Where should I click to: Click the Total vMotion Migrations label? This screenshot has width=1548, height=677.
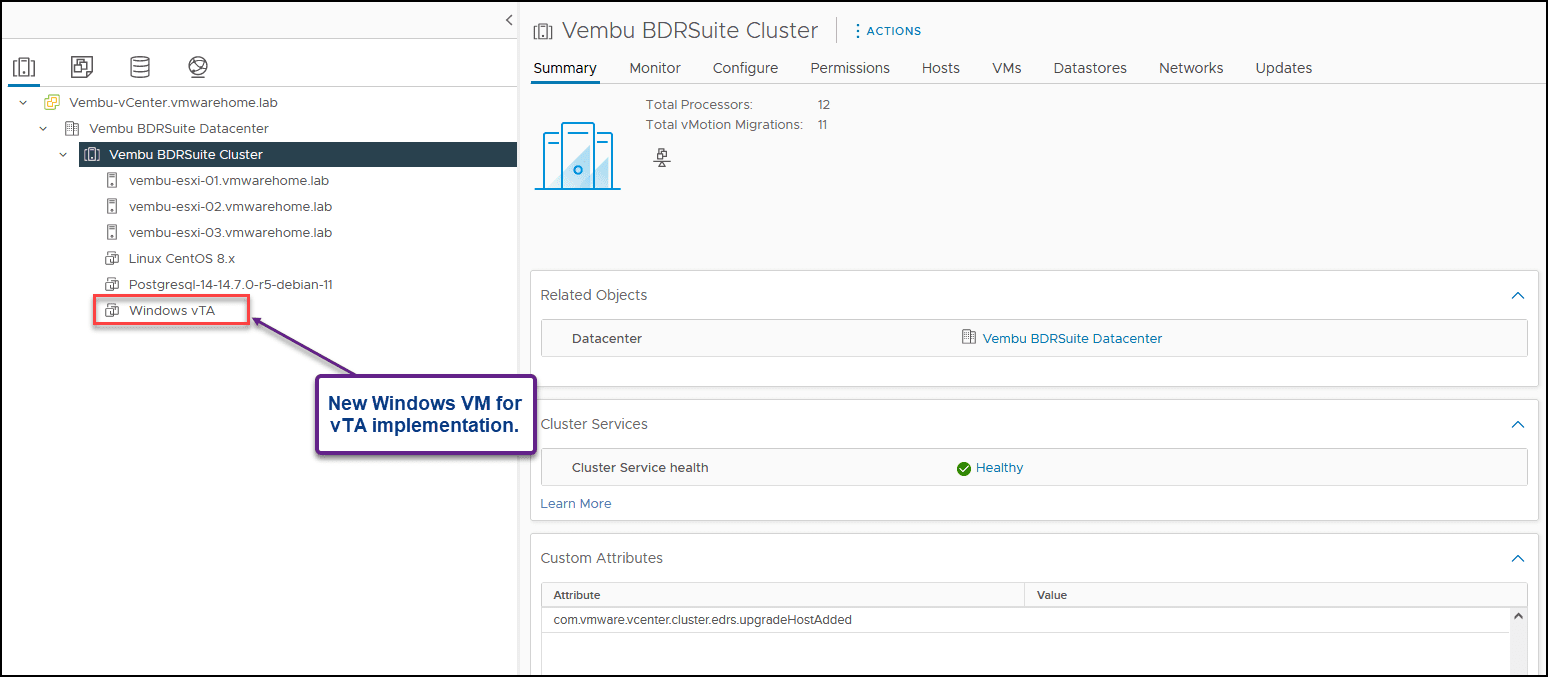724,125
